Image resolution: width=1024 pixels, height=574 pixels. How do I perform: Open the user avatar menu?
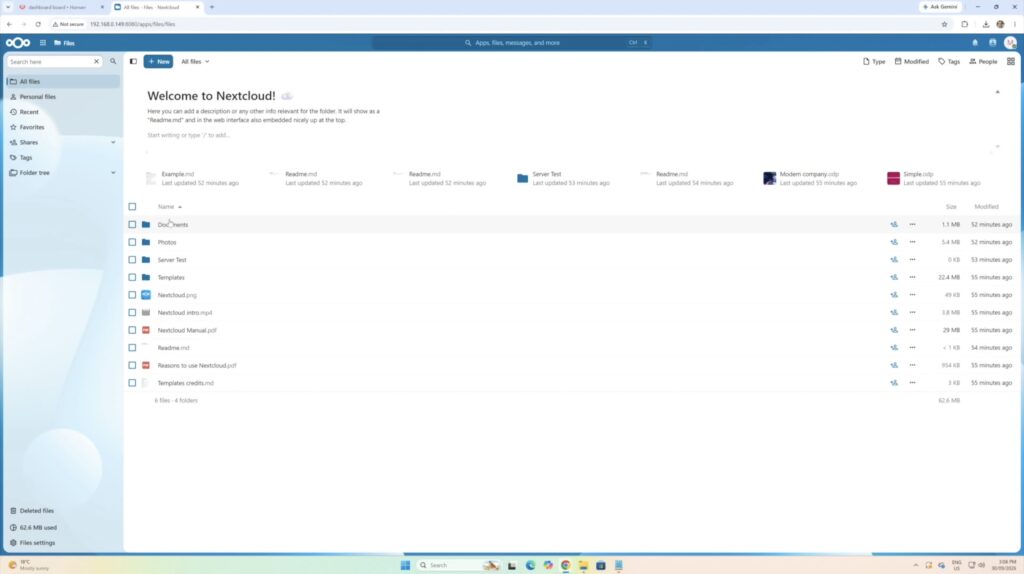point(1010,42)
